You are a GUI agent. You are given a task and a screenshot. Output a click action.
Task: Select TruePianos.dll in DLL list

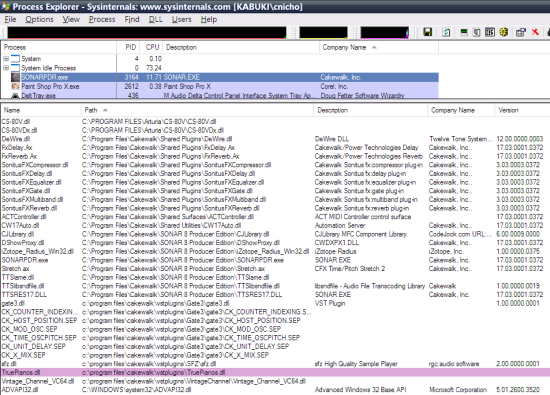pos(275,373)
